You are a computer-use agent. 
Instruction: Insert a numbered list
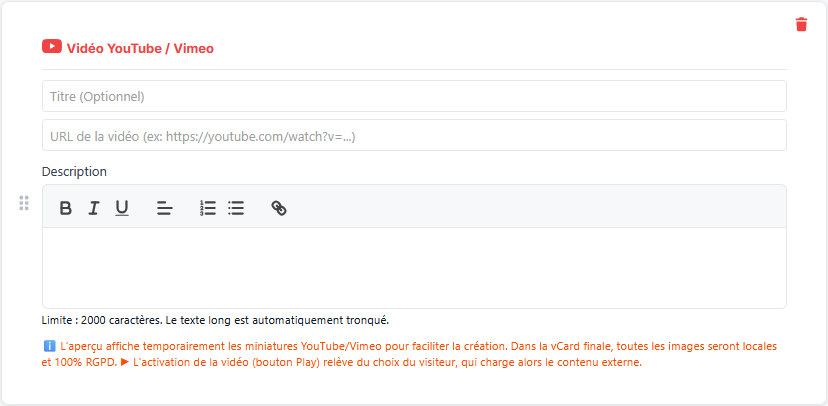coord(208,208)
